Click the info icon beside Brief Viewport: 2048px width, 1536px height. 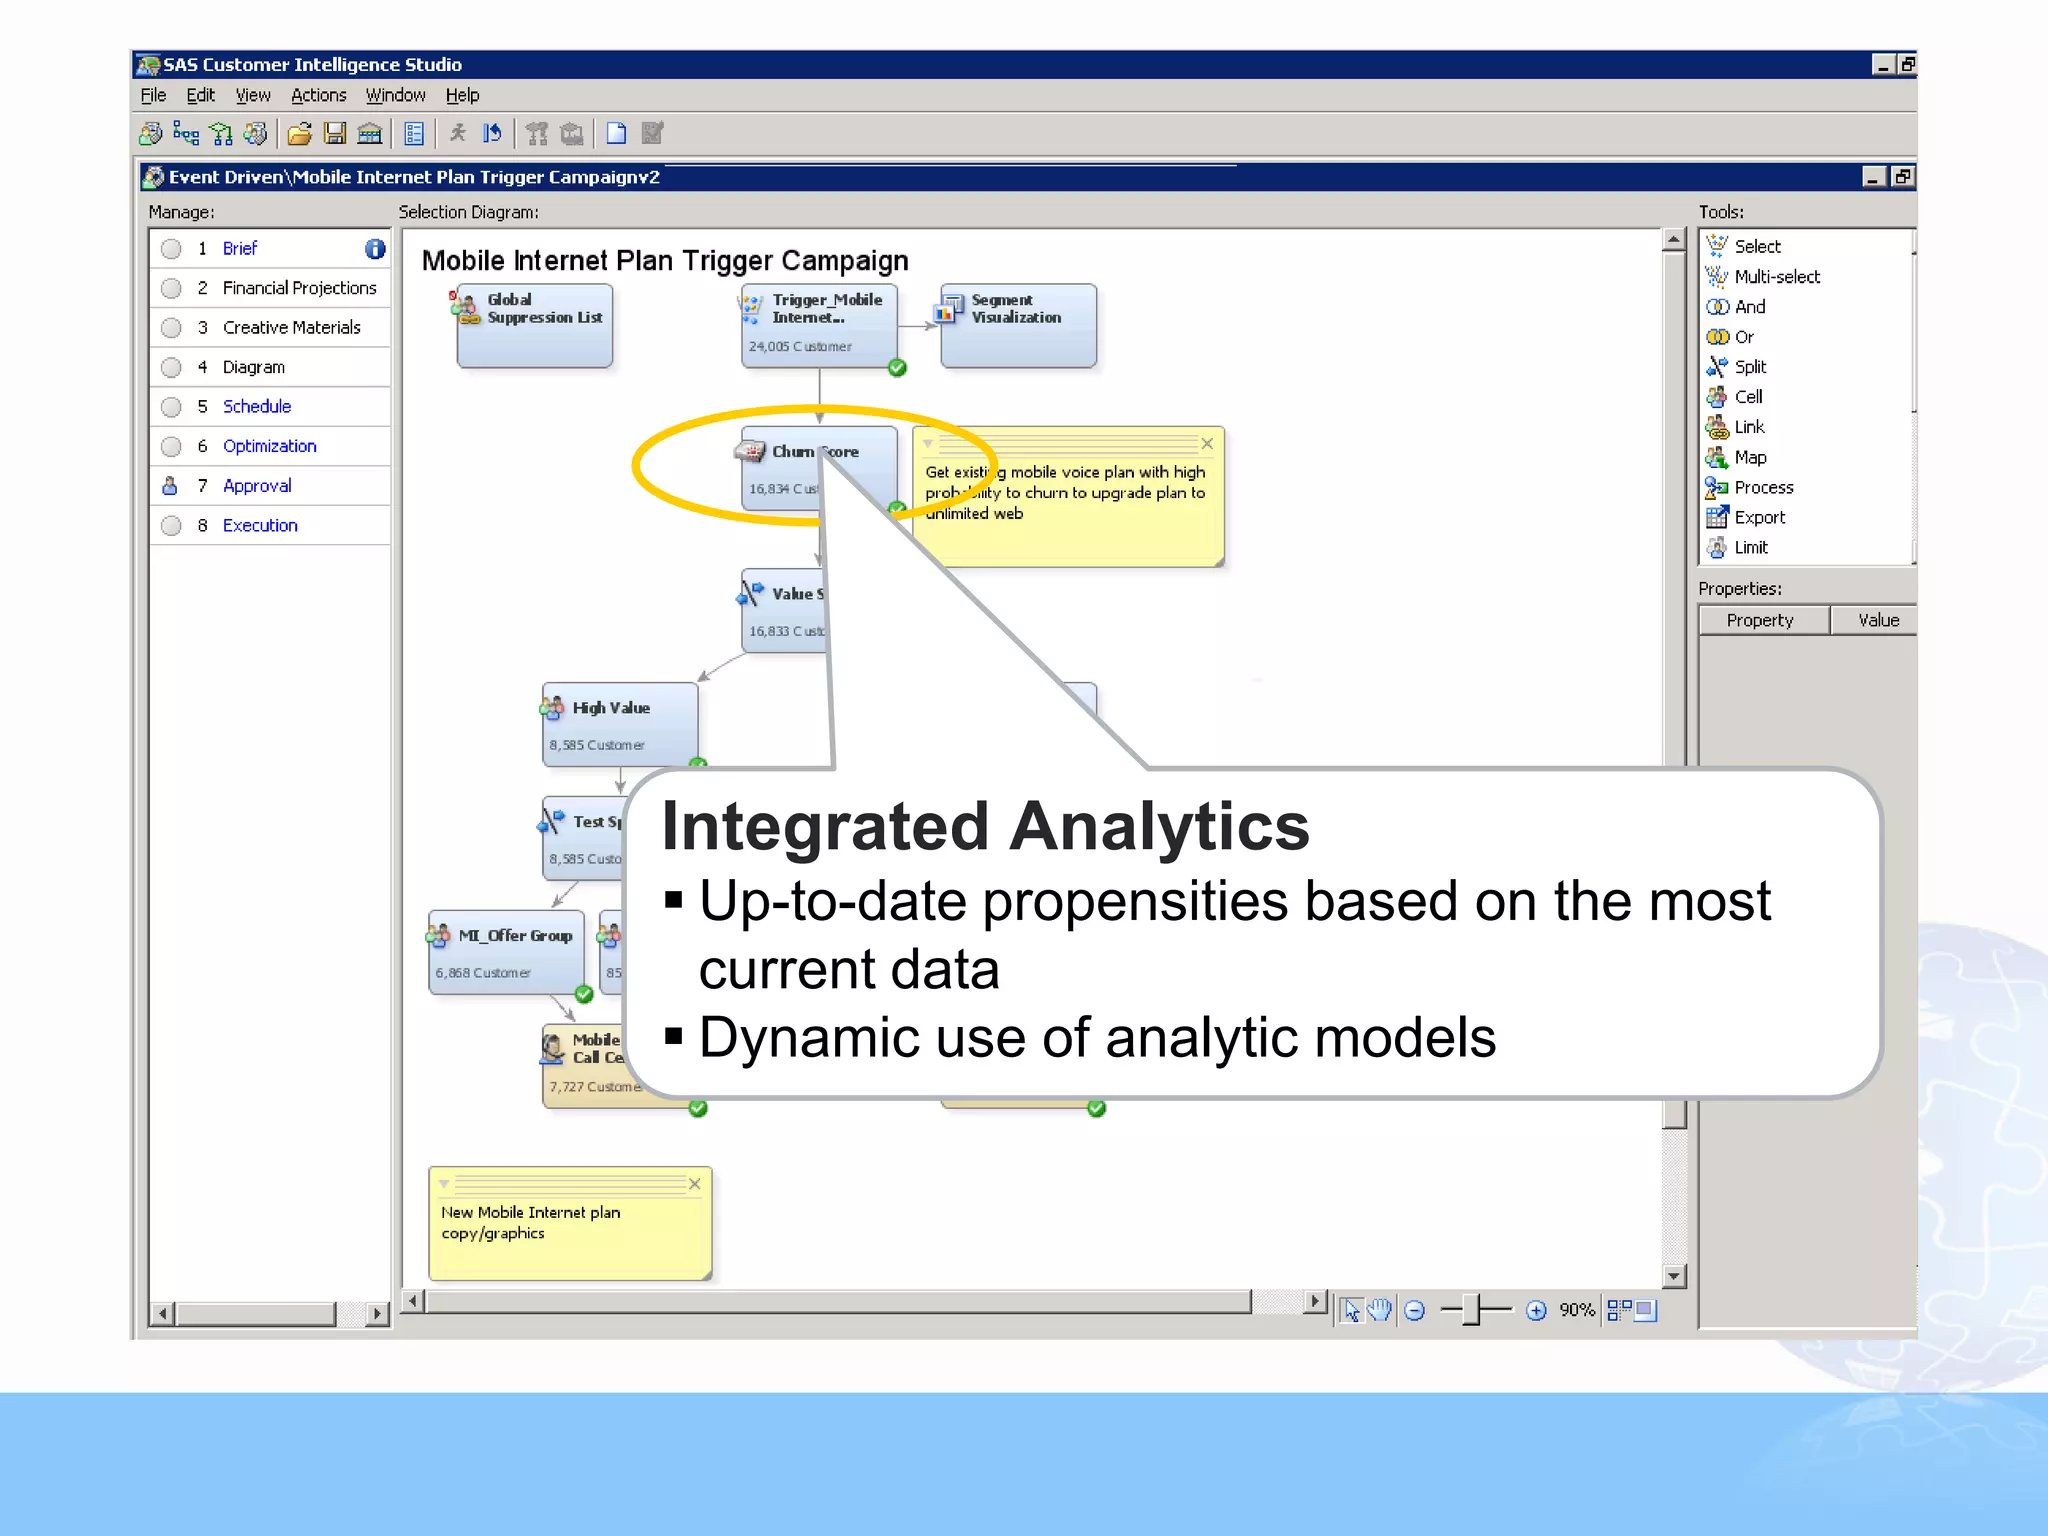click(x=375, y=249)
